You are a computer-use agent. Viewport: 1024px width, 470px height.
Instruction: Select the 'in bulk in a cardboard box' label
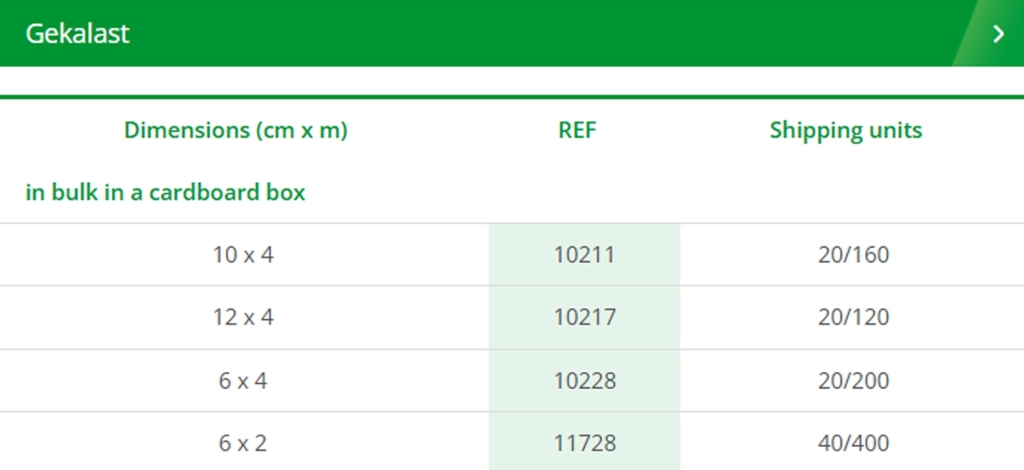(x=165, y=193)
